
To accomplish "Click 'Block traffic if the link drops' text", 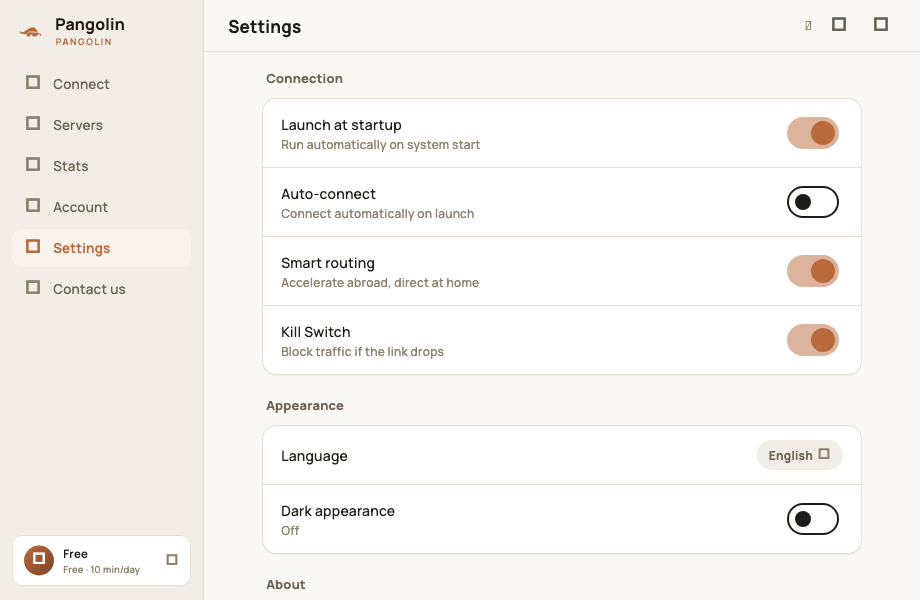I will tap(362, 352).
